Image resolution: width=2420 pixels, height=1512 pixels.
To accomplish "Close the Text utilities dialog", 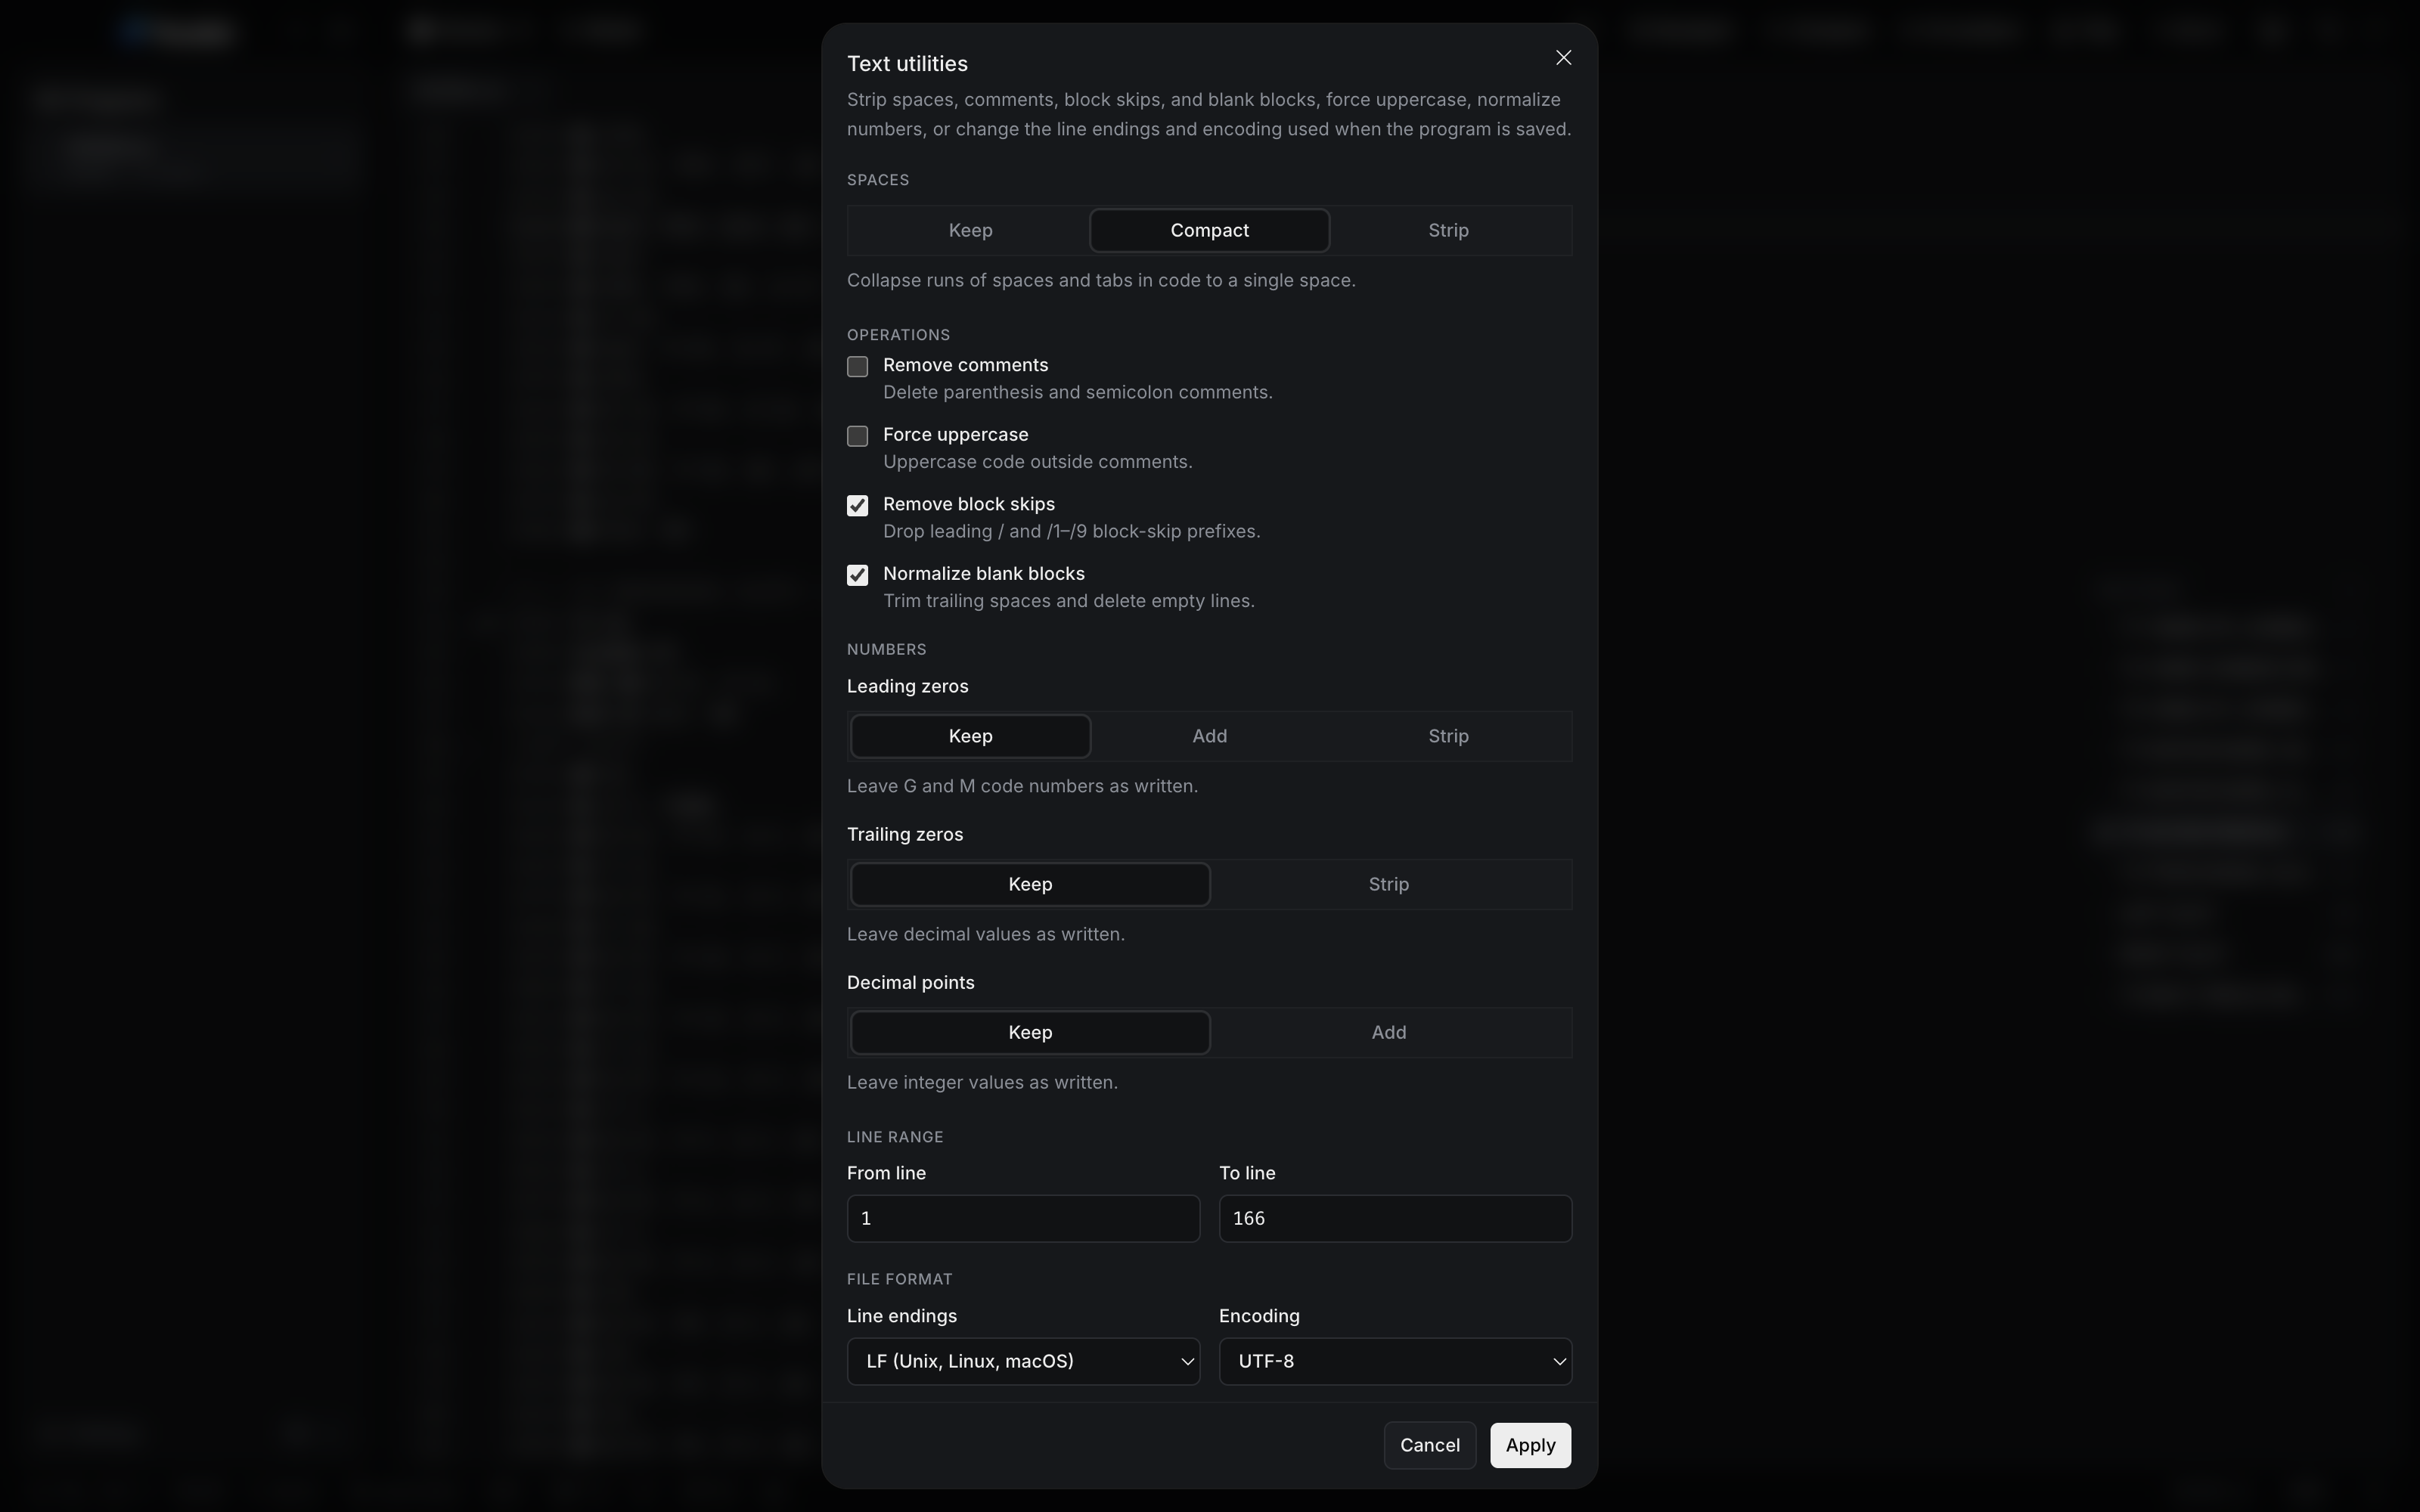I will click(1563, 58).
